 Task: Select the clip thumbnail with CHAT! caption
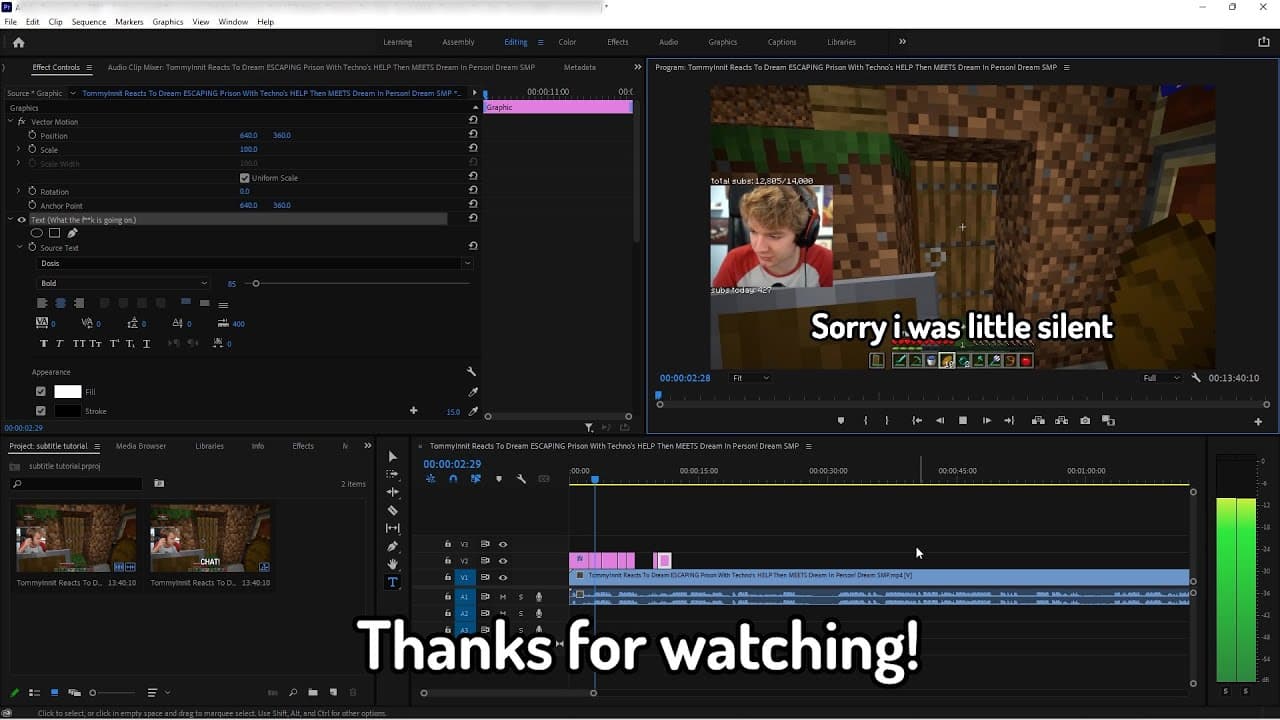[x=210, y=538]
